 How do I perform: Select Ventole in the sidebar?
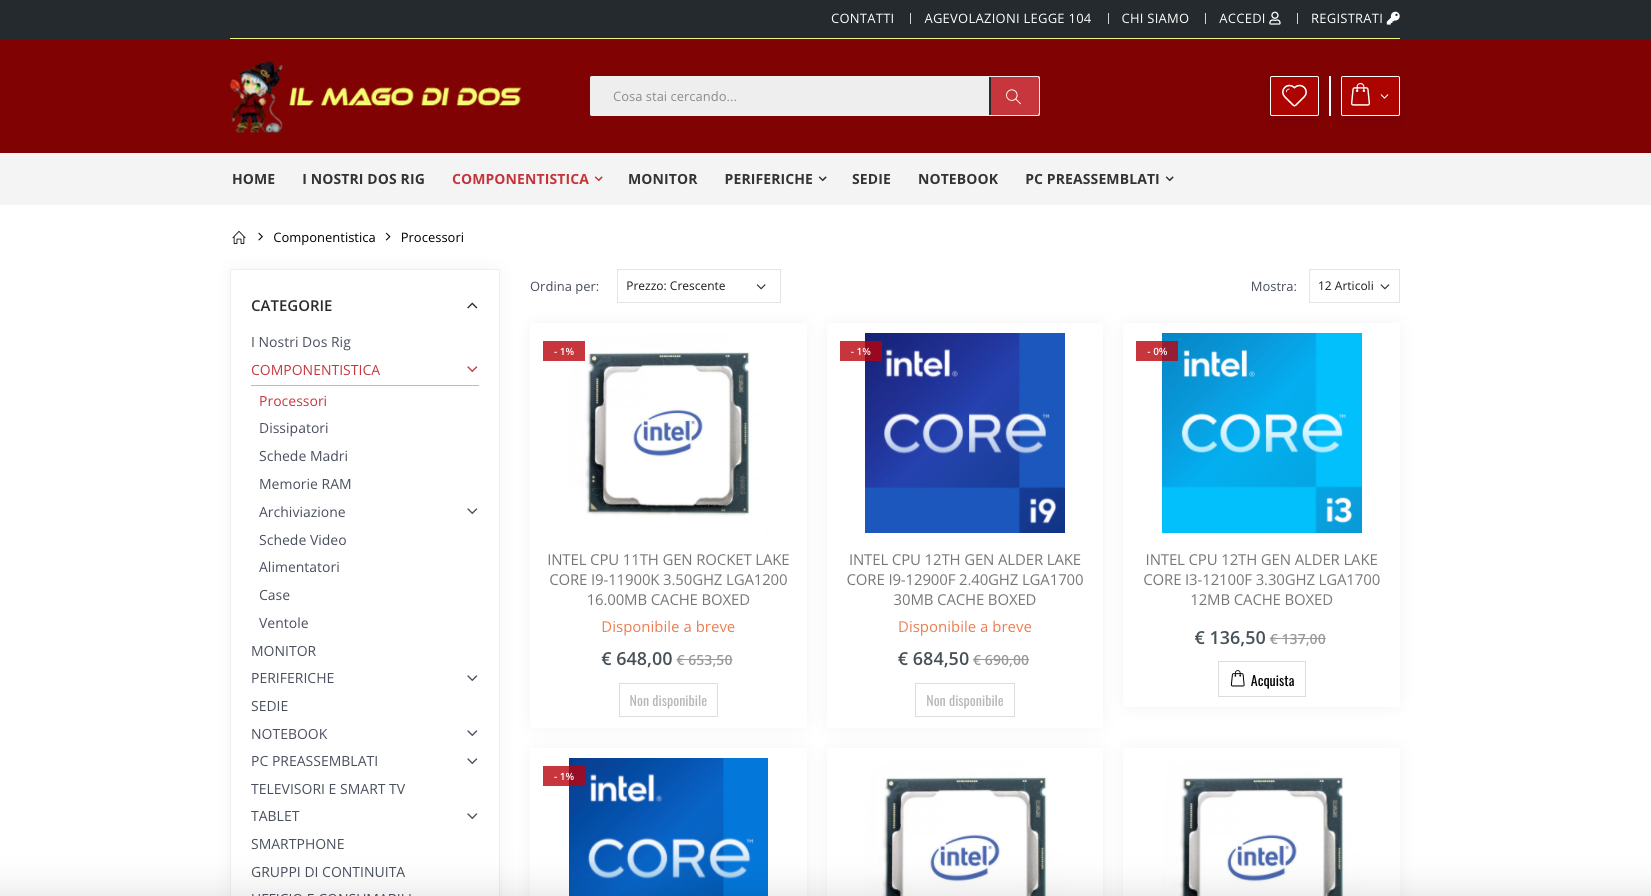[283, 623]
